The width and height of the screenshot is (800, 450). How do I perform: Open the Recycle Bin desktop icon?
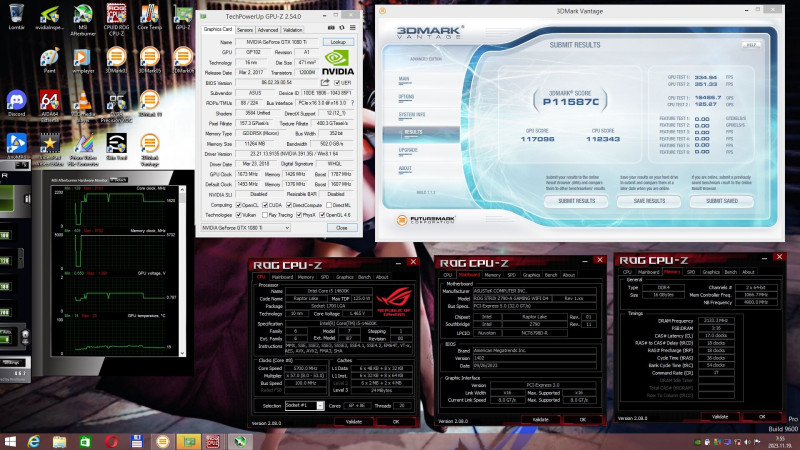pyautogui.click(x=16, y=17)
